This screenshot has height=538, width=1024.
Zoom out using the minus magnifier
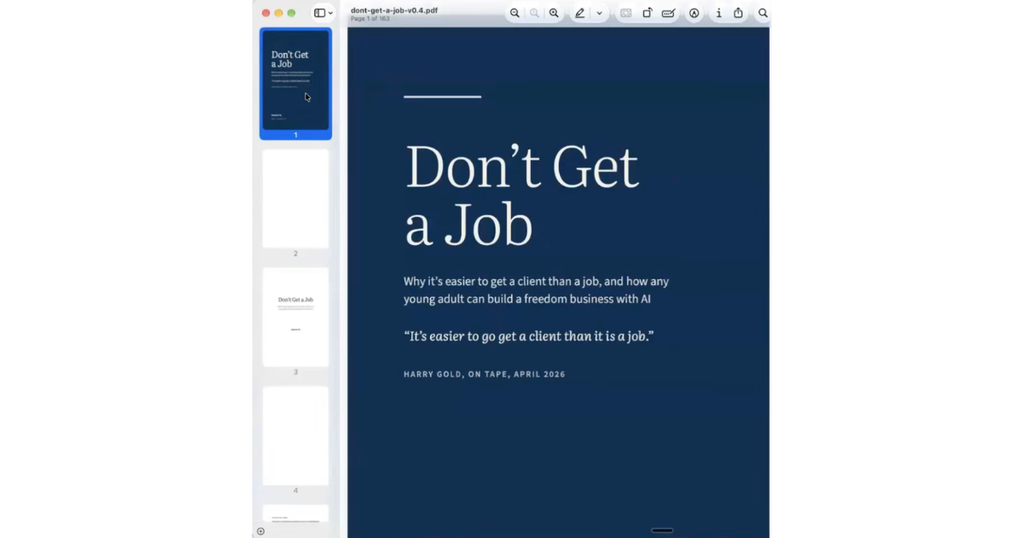pos(515,13)
